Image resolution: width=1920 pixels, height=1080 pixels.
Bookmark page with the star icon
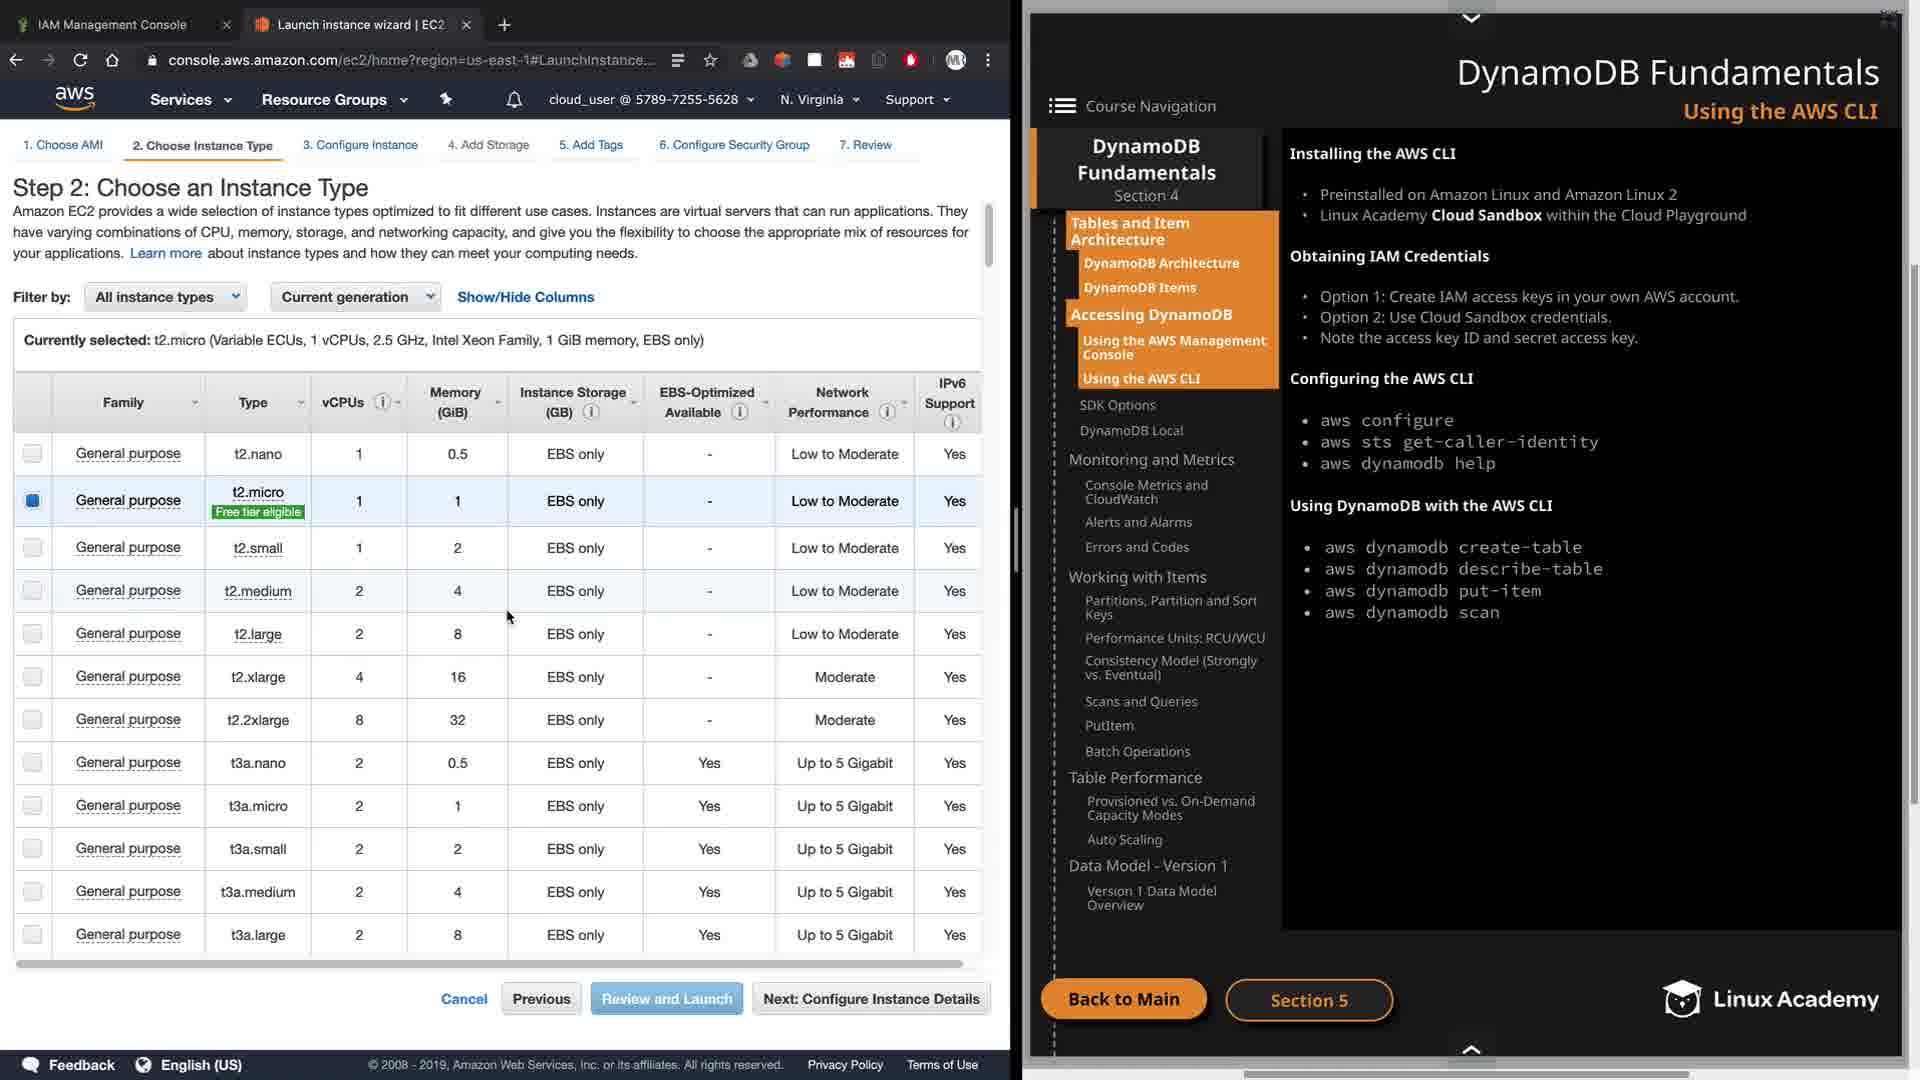710,60
